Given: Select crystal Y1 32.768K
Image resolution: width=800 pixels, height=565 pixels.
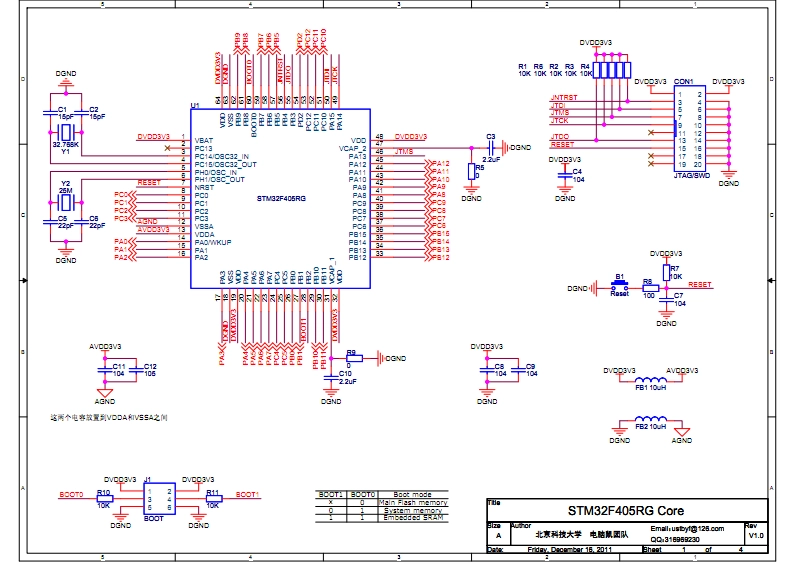Looking at the screenshot, I should click(x=66, y=133).
